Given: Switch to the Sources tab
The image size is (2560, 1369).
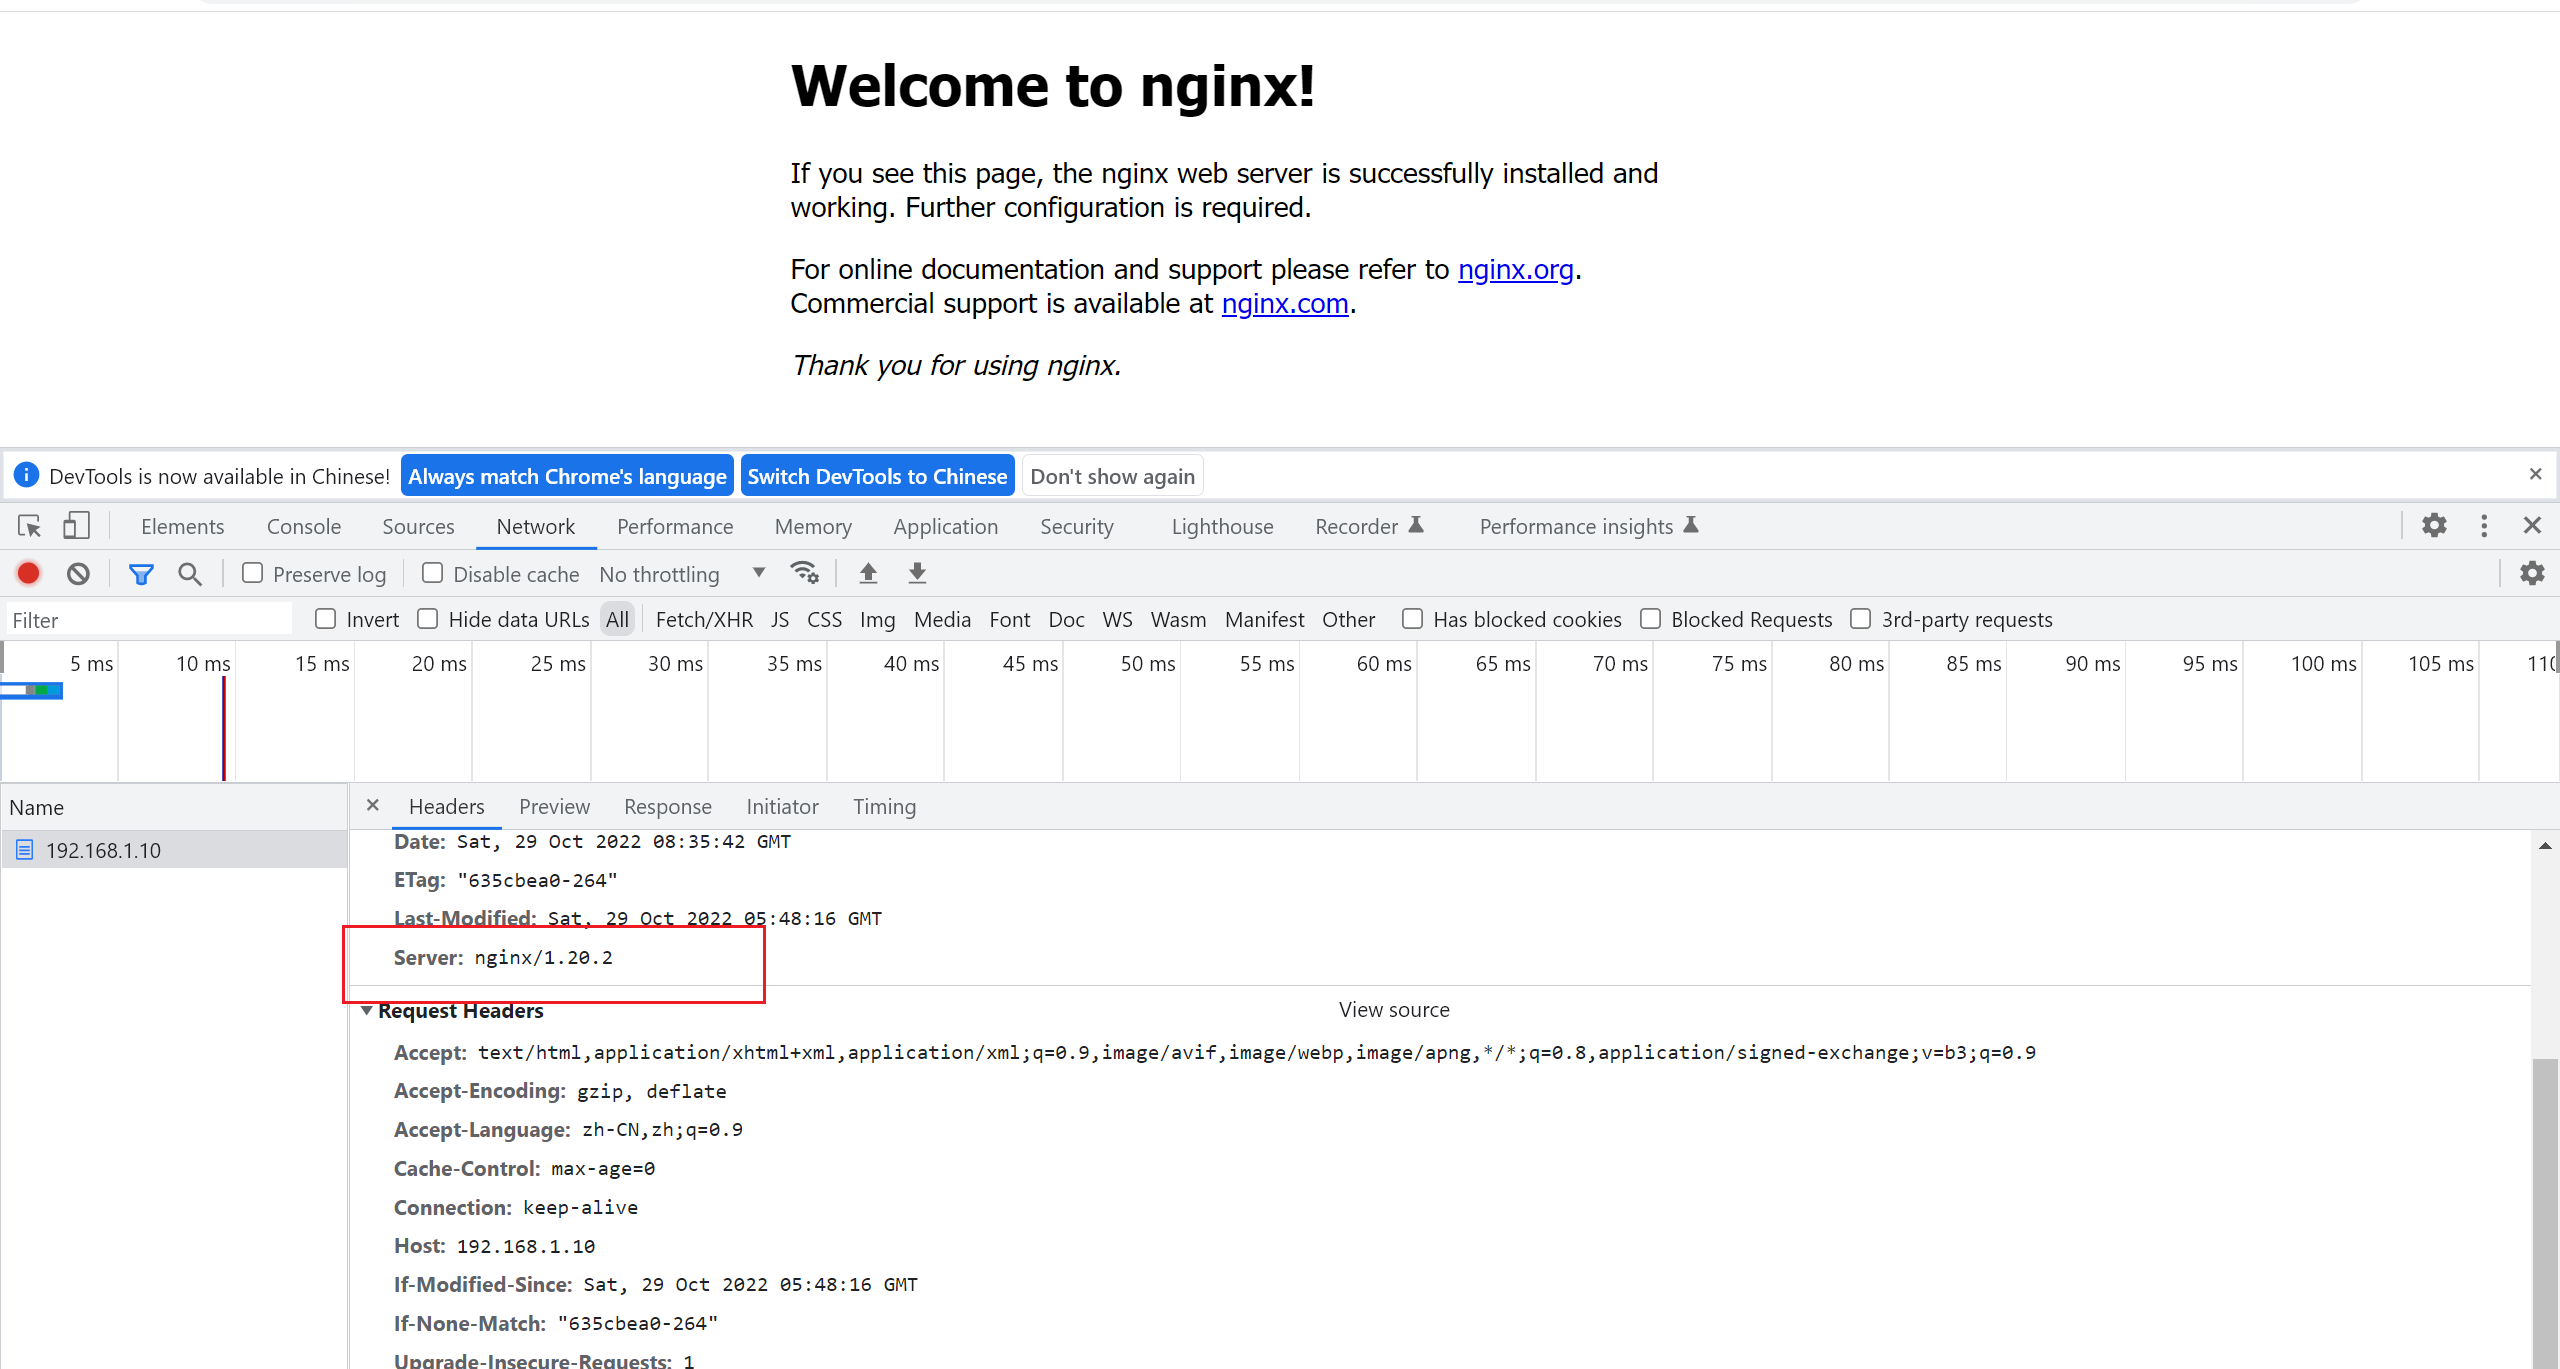Looking at the screenshot, I should coord(418,527).
